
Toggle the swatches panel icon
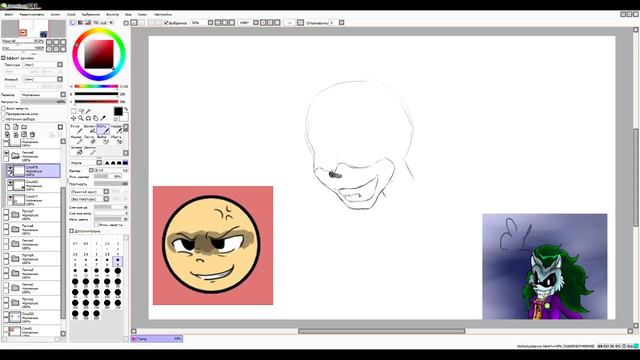pyautogui.click(x=103, y=22)
